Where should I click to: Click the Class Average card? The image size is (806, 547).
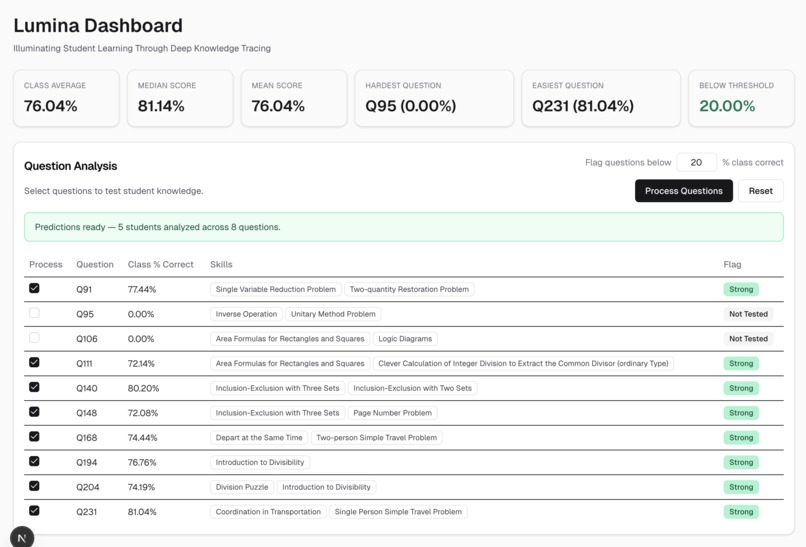point(66,98)
